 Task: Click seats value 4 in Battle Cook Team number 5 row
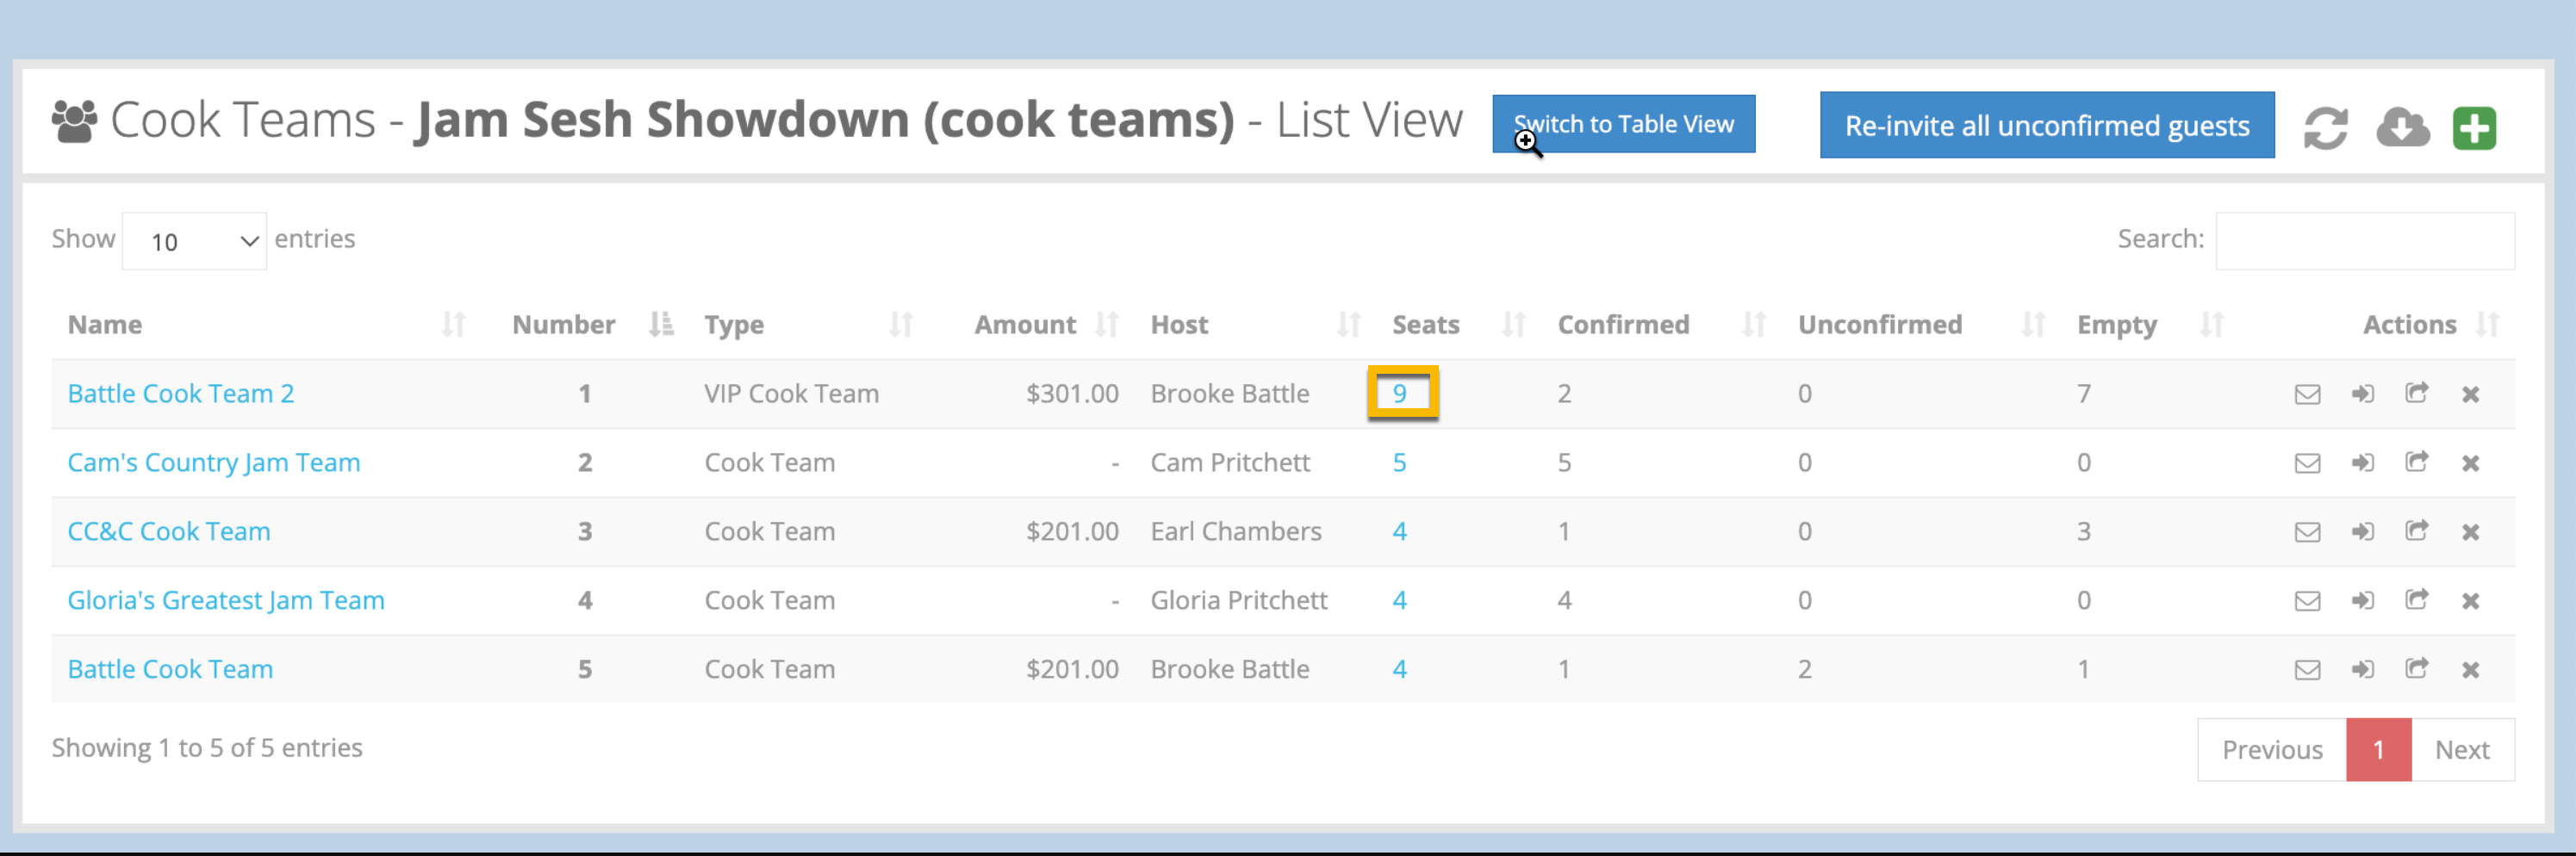pos(1400,670)
